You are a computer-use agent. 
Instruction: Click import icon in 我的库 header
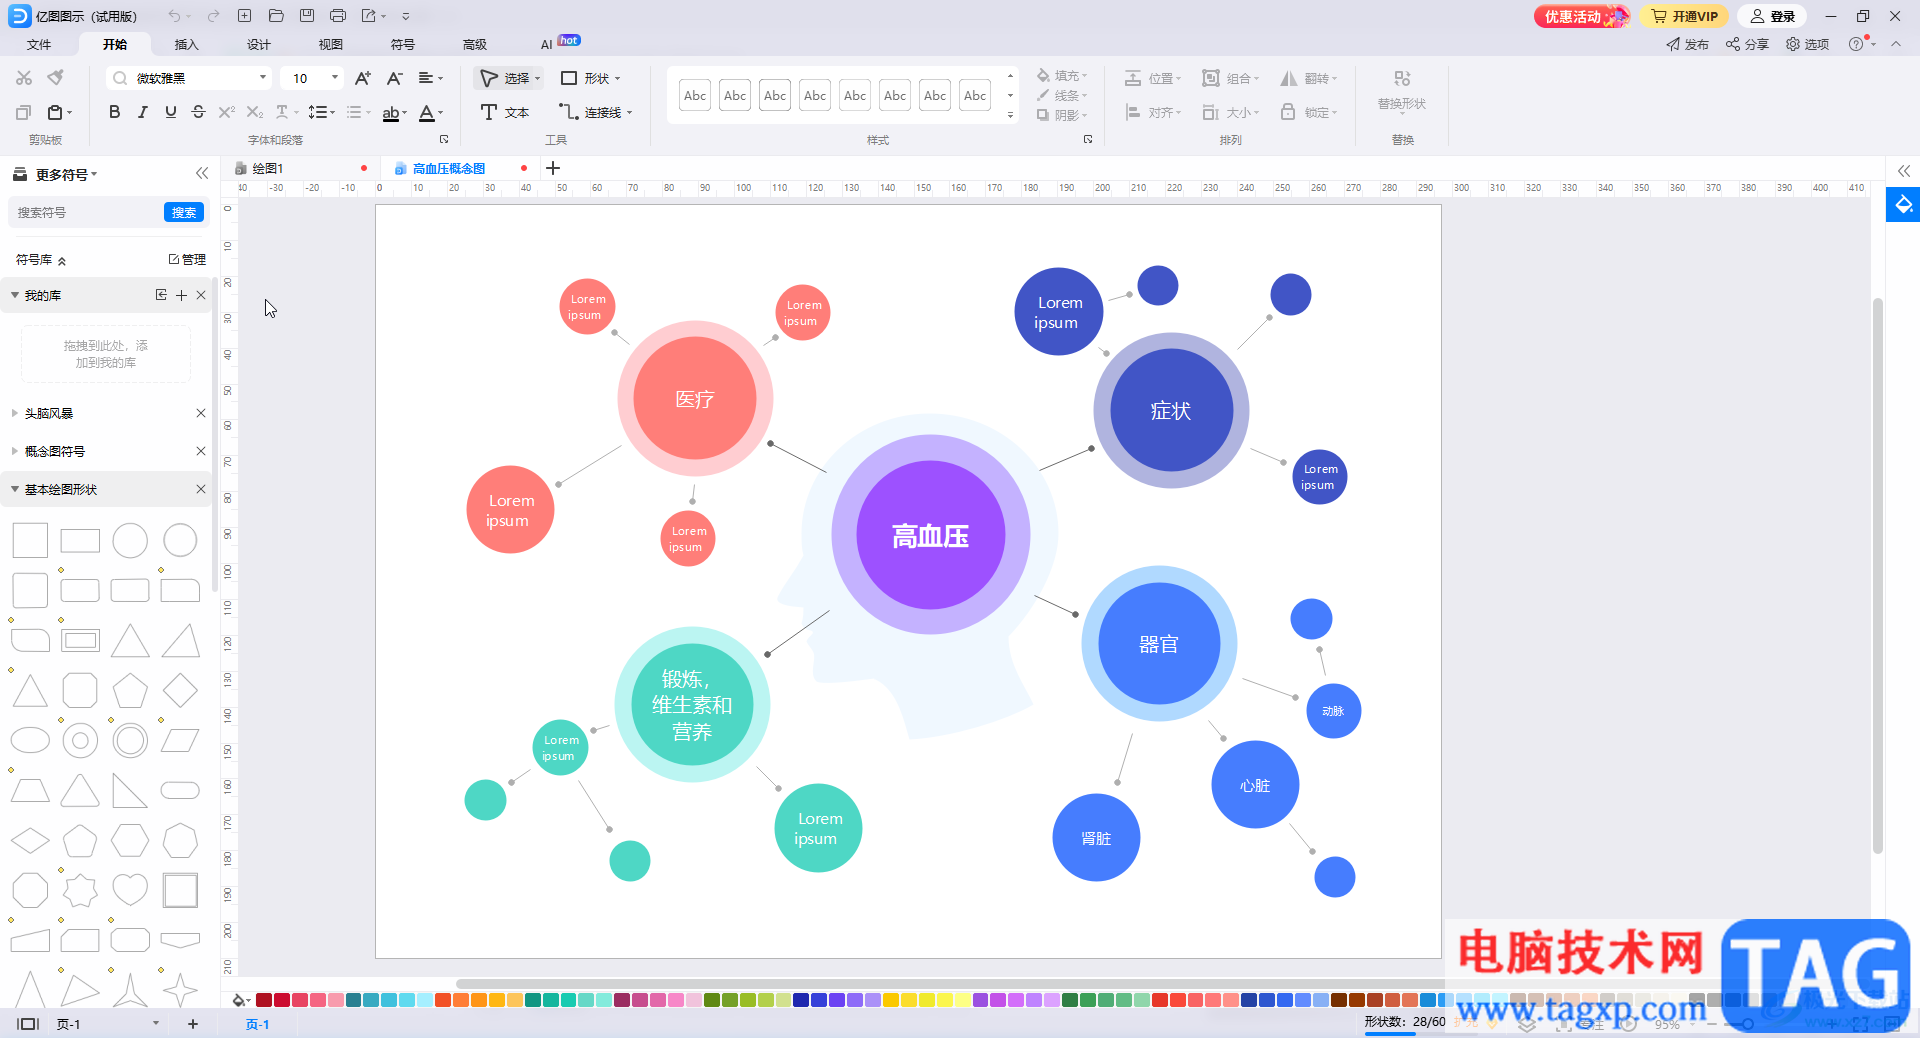[x=161, y=295]
